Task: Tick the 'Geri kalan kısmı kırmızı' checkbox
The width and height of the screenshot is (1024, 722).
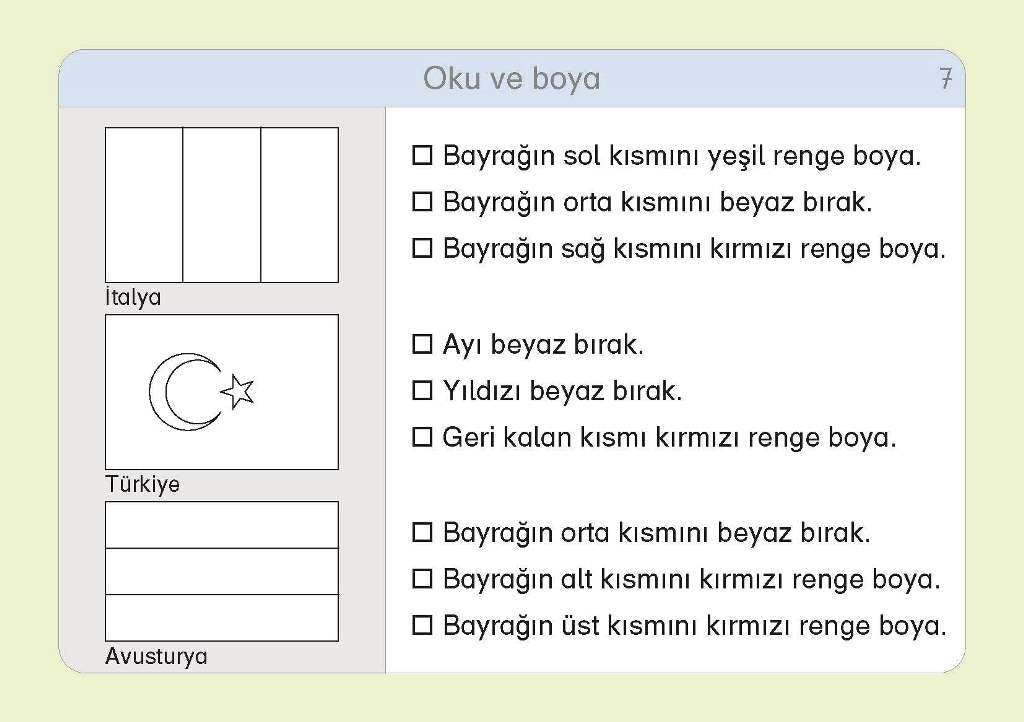Action: (422, 437)
